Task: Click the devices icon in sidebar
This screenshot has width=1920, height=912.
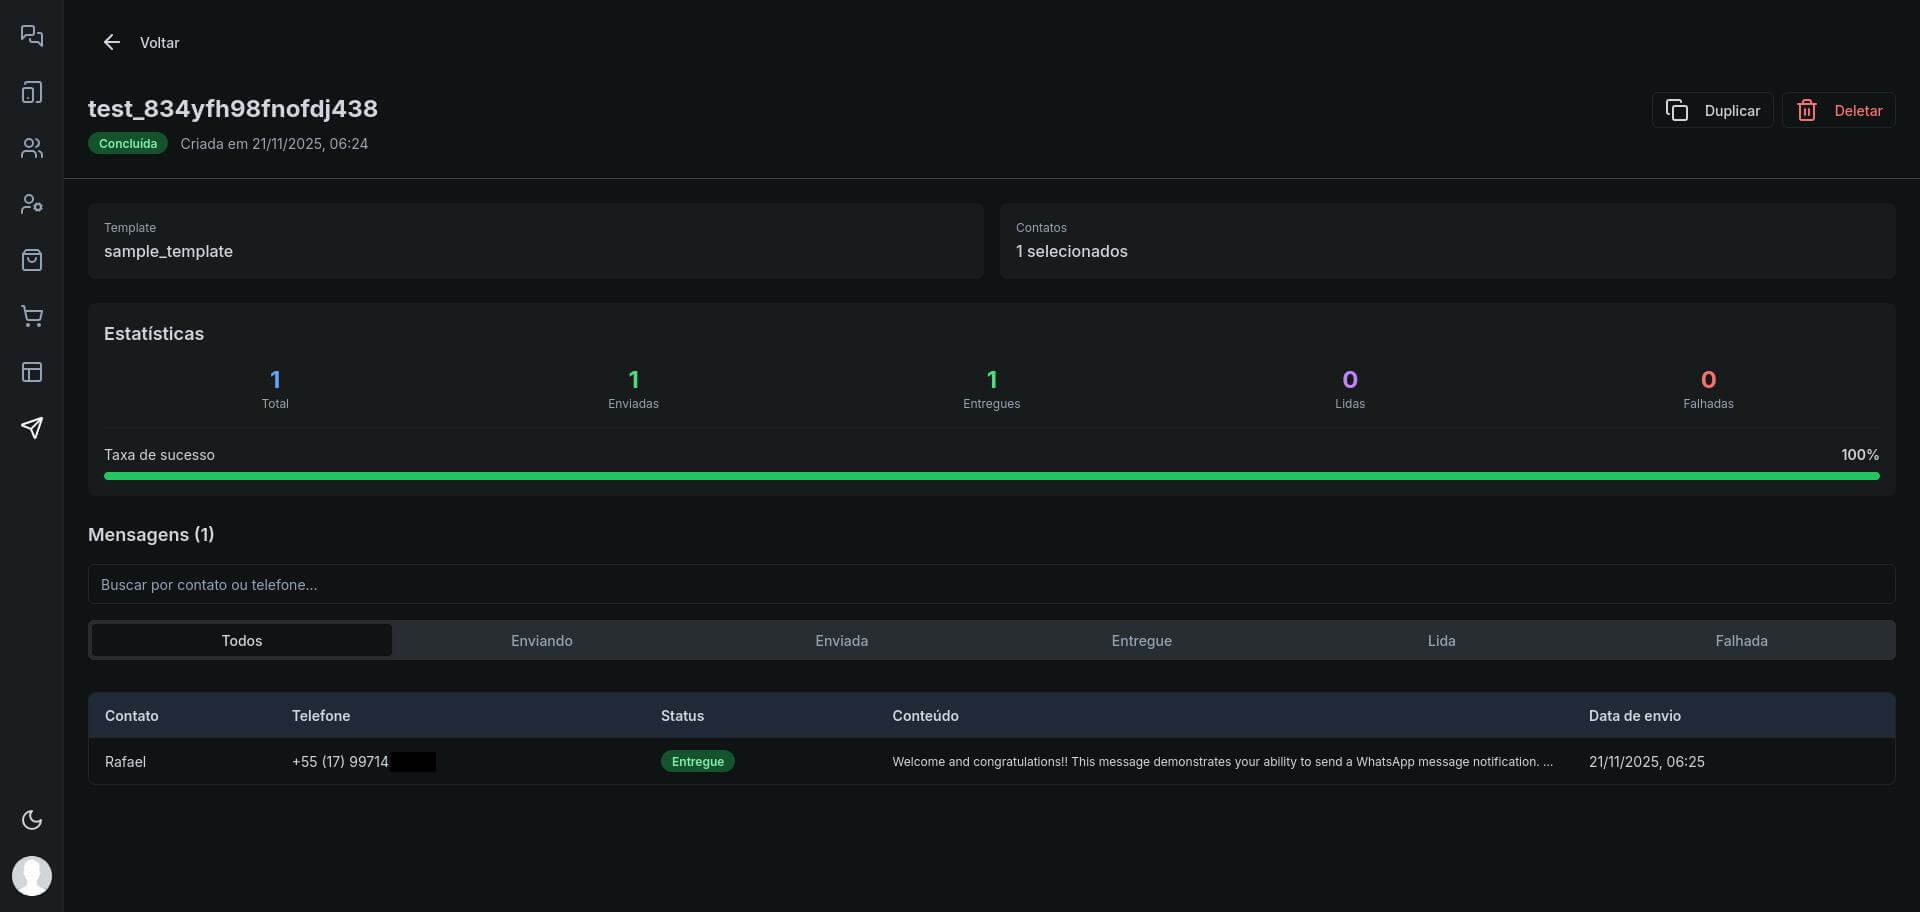Action: point(32,92)
